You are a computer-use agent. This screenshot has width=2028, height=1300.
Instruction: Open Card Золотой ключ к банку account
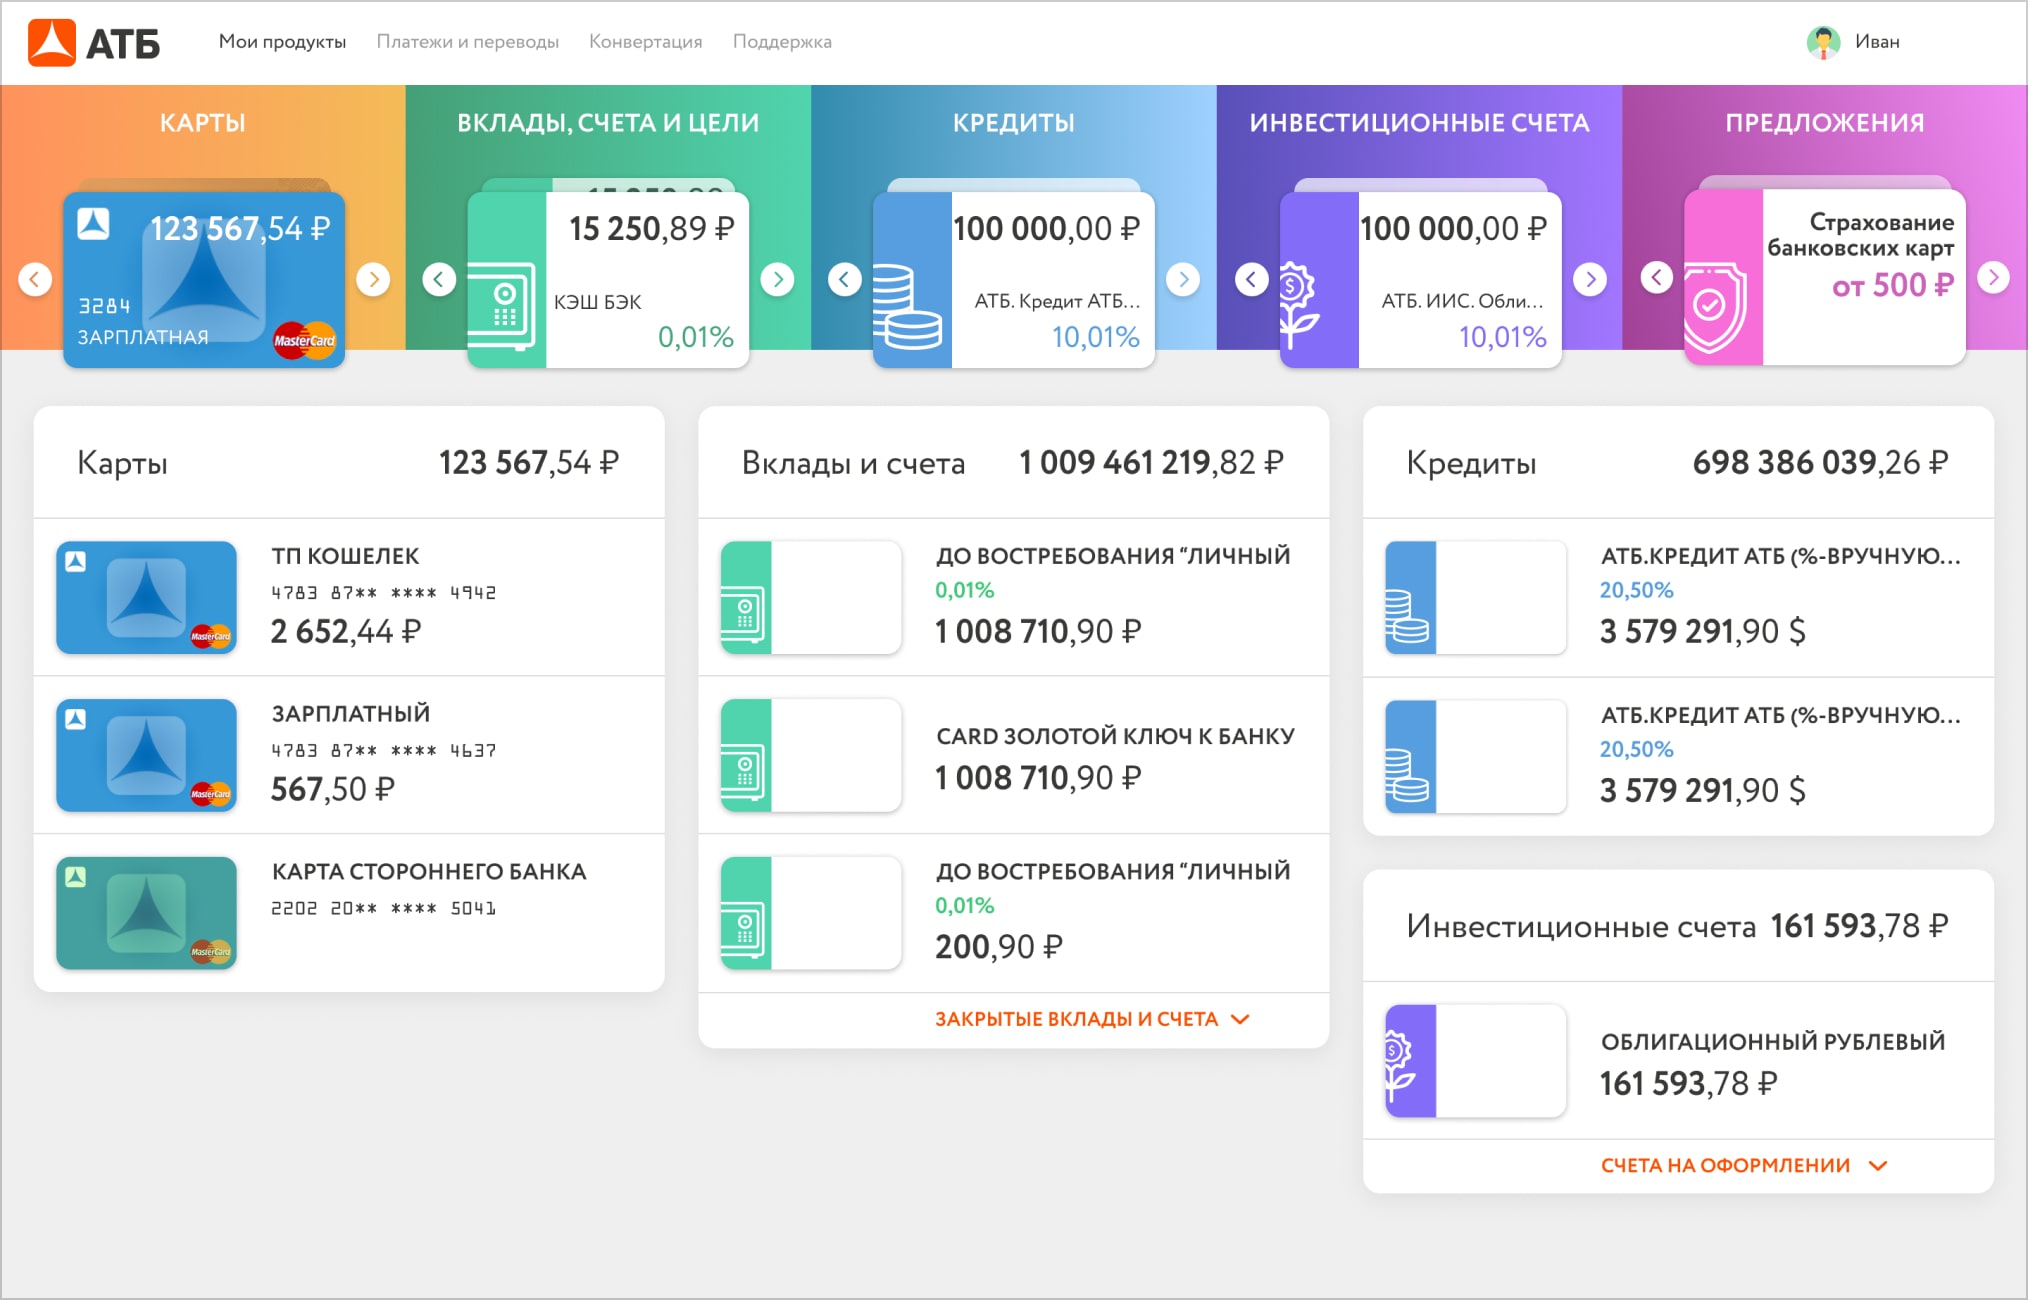point(1114,736)
